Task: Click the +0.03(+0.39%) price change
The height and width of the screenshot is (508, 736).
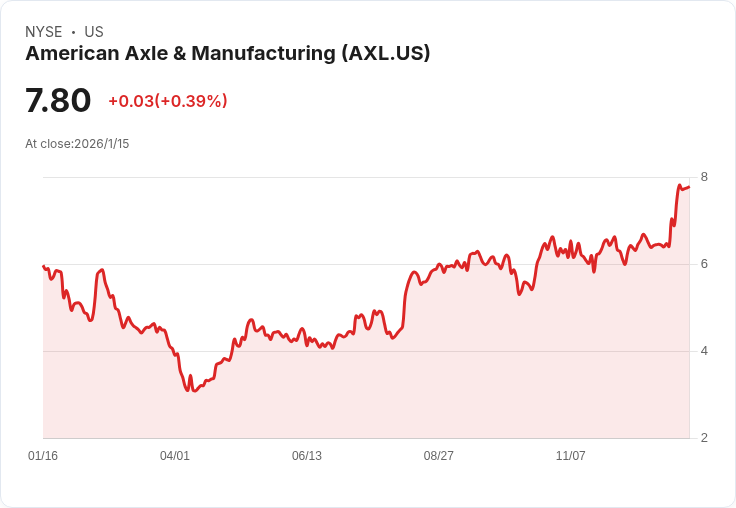Action: tap(168, 101)
